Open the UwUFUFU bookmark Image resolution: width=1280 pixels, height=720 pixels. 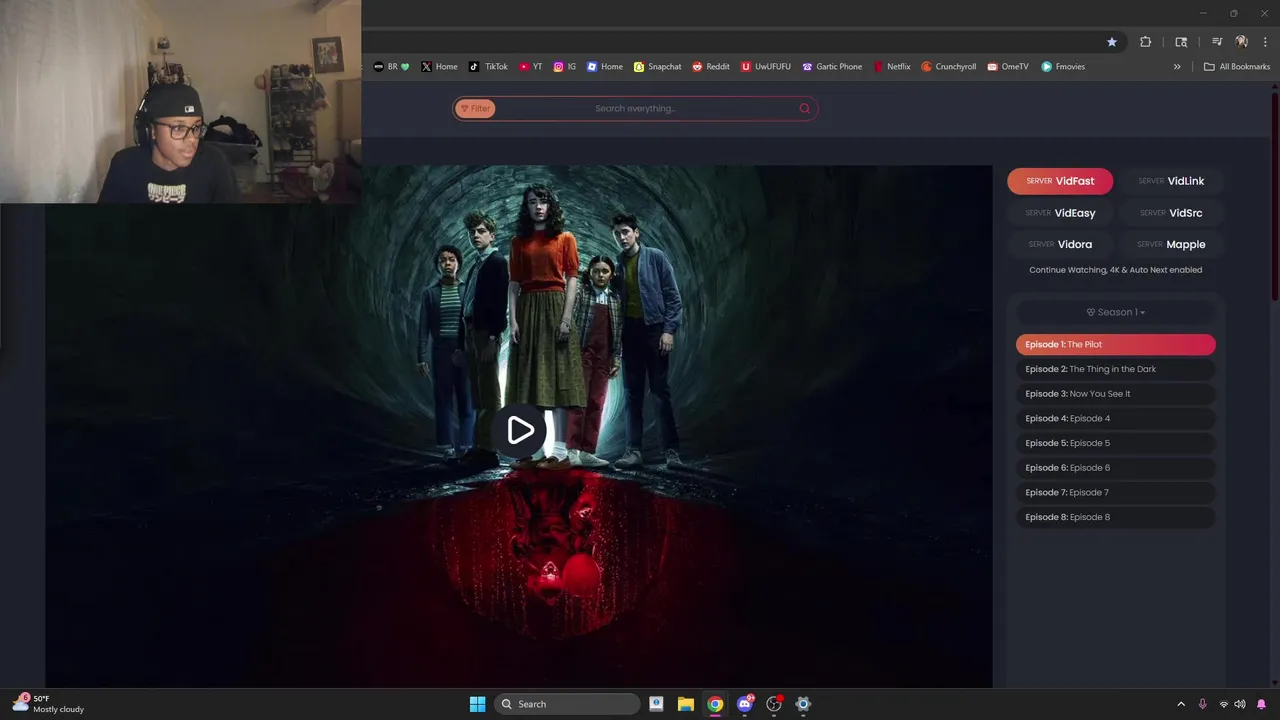pos(766,67)
